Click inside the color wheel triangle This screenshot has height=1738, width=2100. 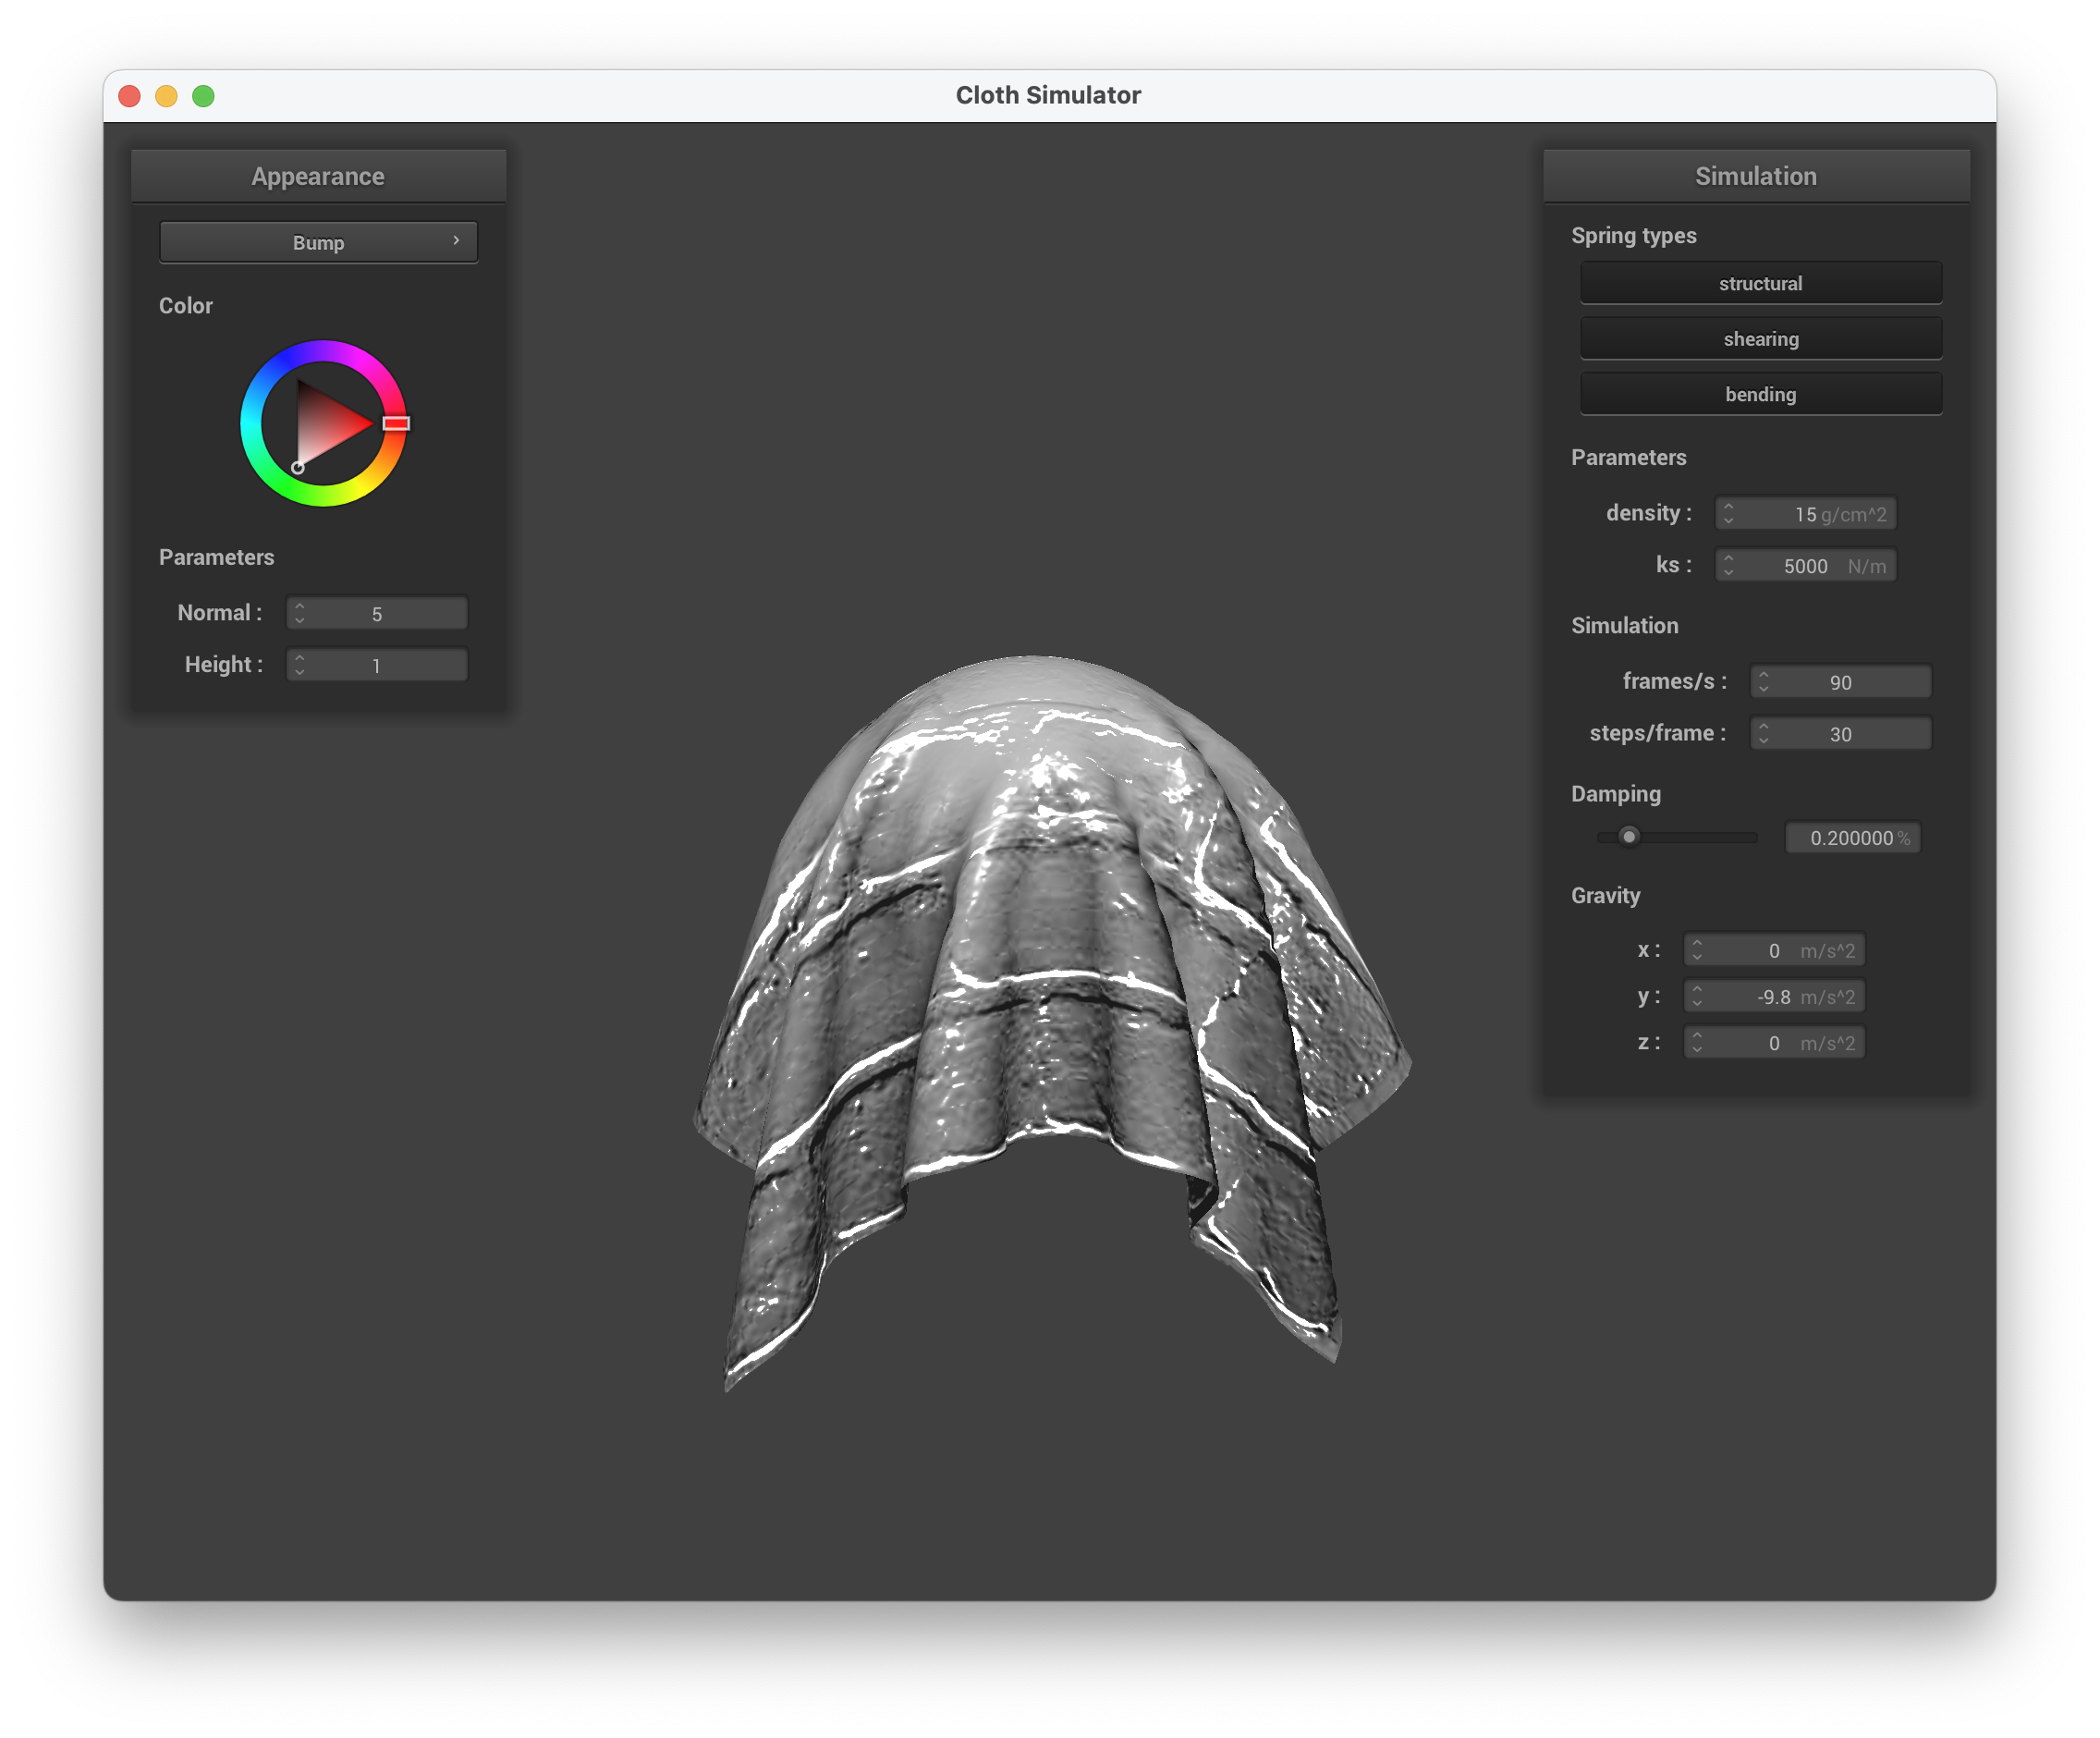tap(325, 425)
